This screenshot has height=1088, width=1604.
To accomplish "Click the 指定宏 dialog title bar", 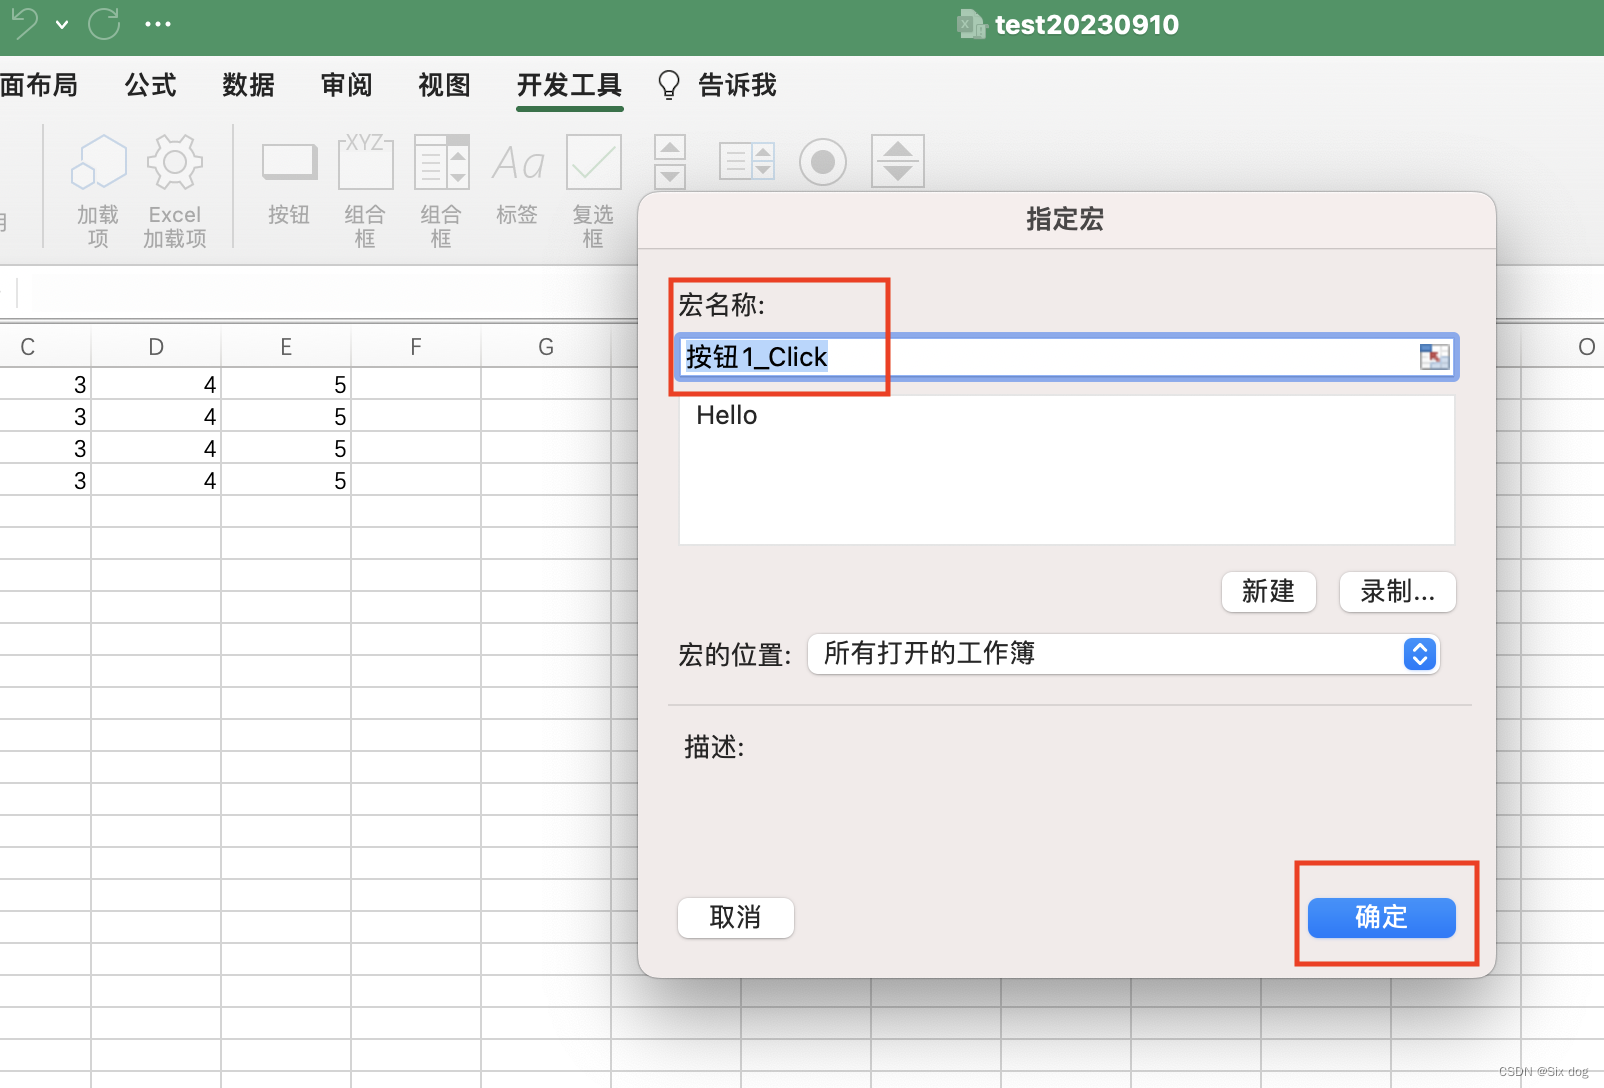I will tap(1066, 220).
